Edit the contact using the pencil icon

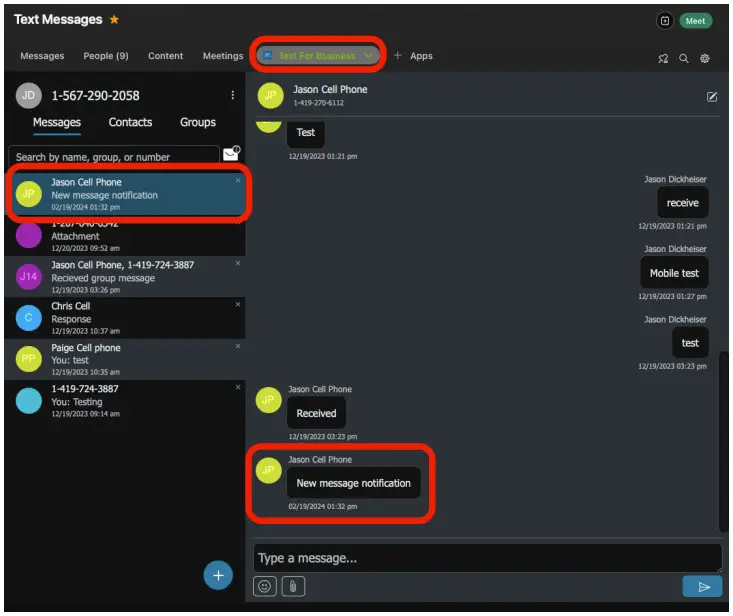coord(711,97)
